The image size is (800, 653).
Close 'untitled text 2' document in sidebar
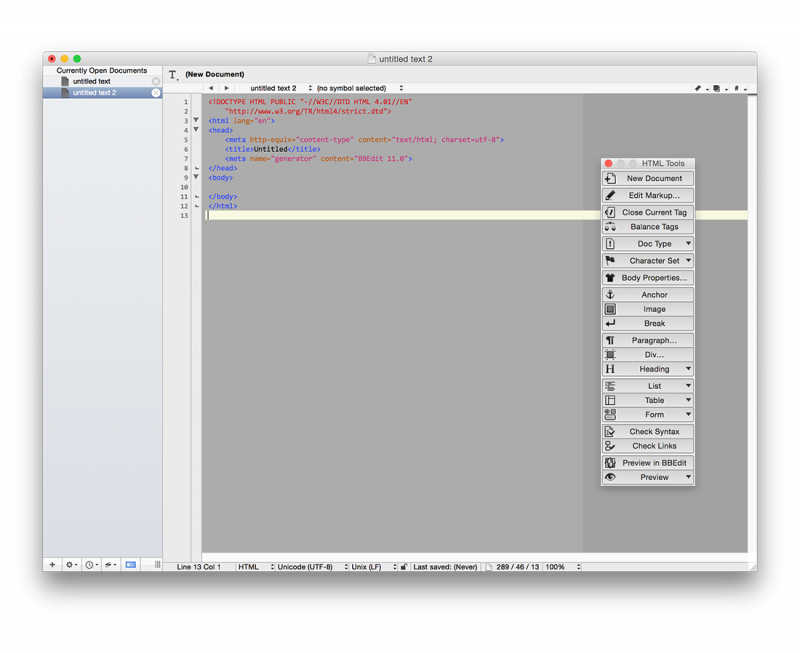(x=156, y=93)
